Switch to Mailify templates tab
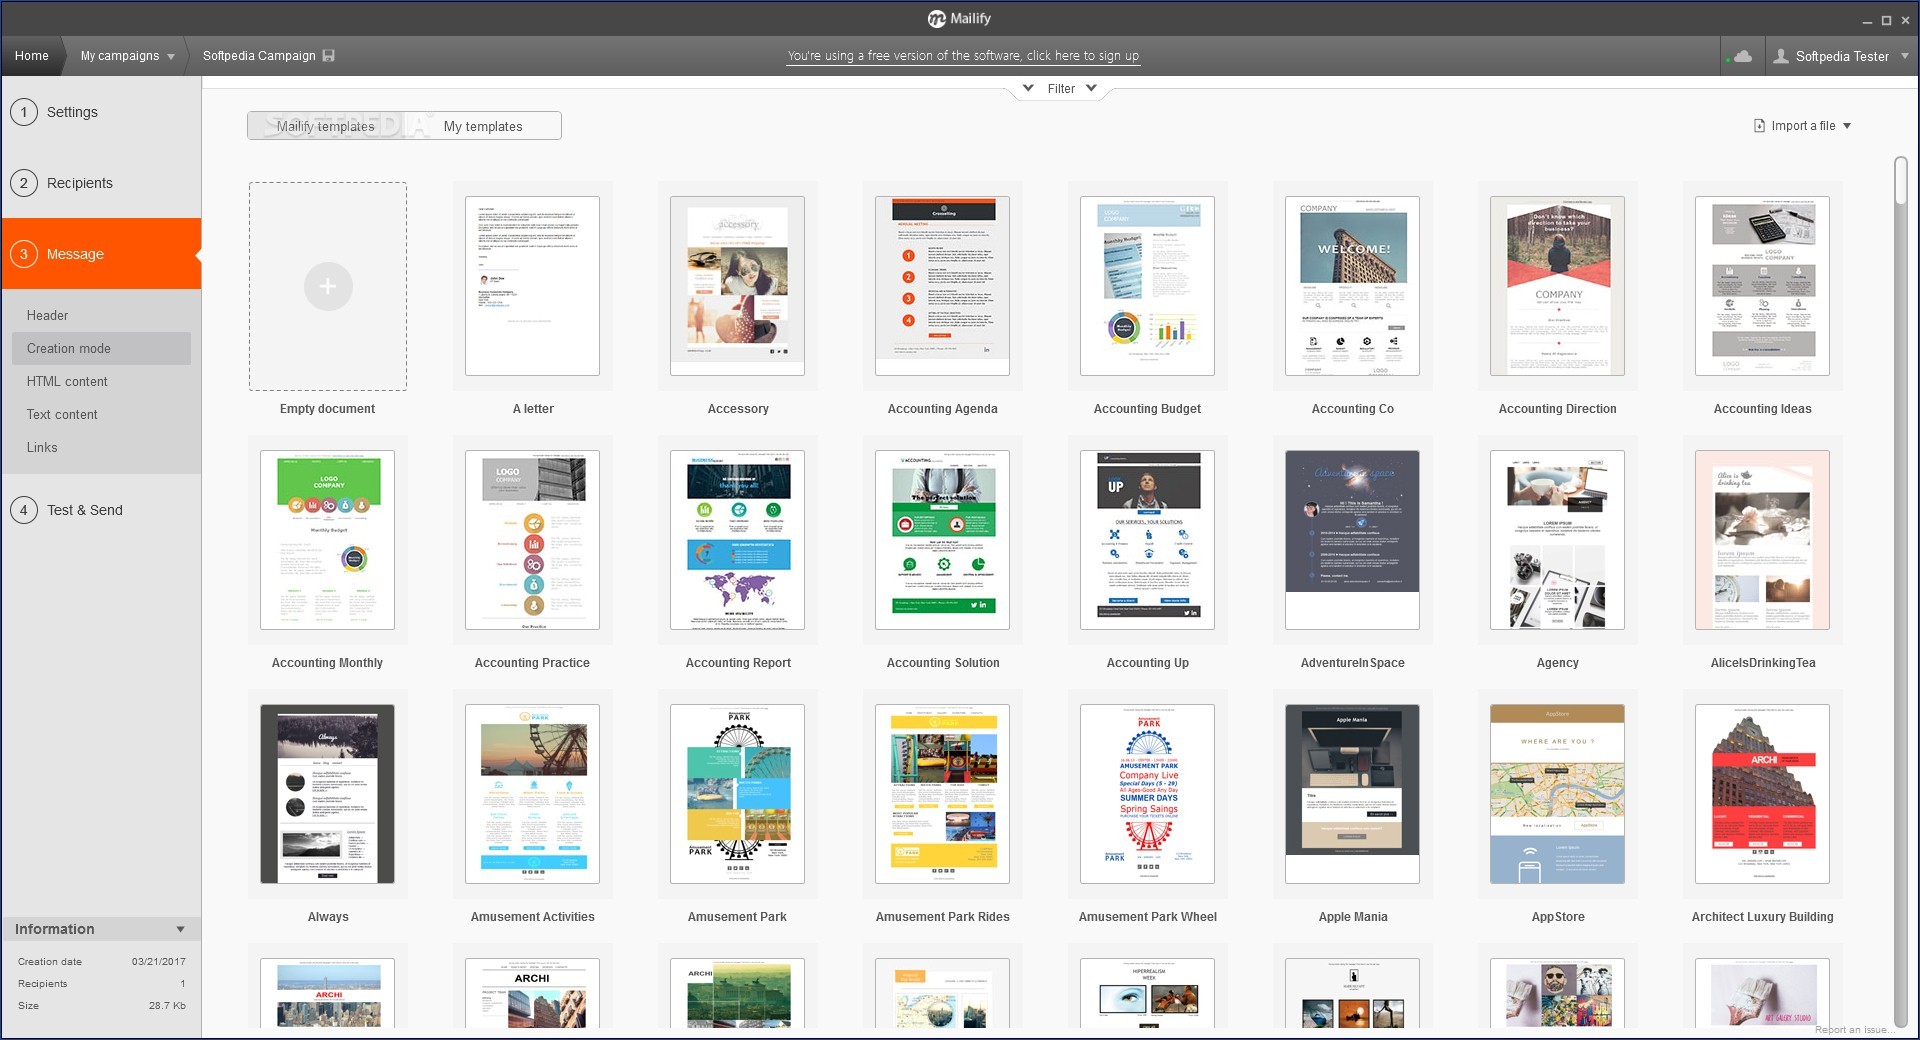 [326, 126]
